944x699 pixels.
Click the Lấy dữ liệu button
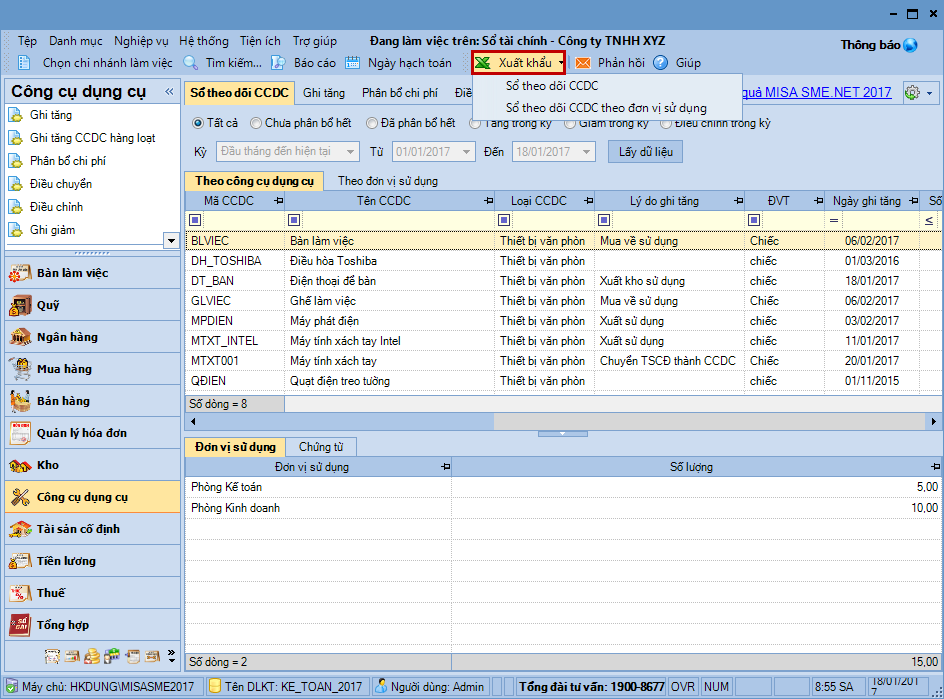[x=645, y=152]
